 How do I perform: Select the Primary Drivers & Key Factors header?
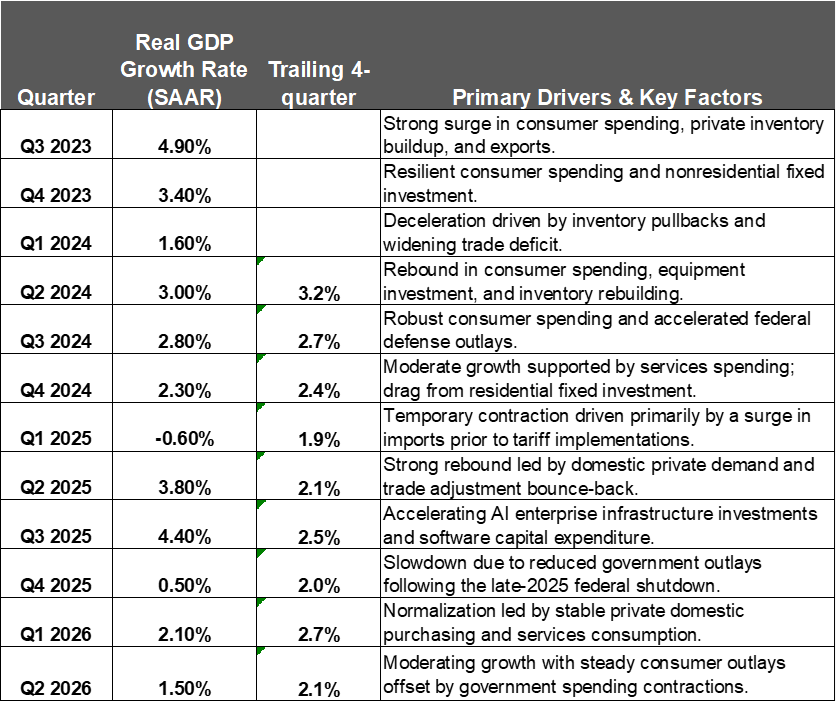607,55
